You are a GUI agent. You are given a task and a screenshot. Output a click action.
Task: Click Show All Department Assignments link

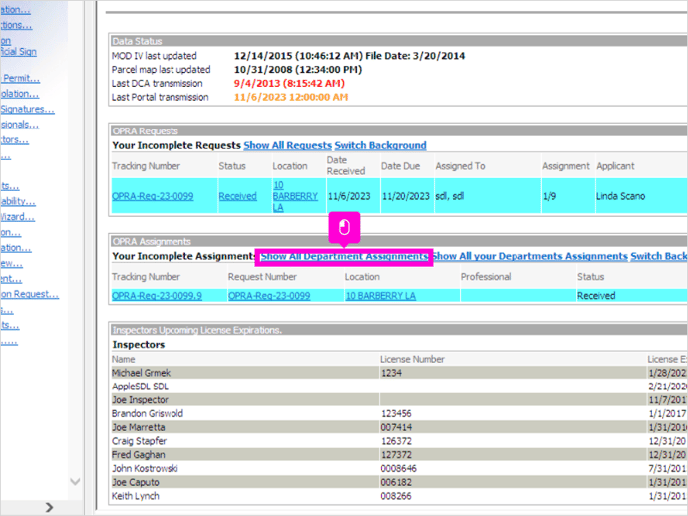[x=344, y=256]
